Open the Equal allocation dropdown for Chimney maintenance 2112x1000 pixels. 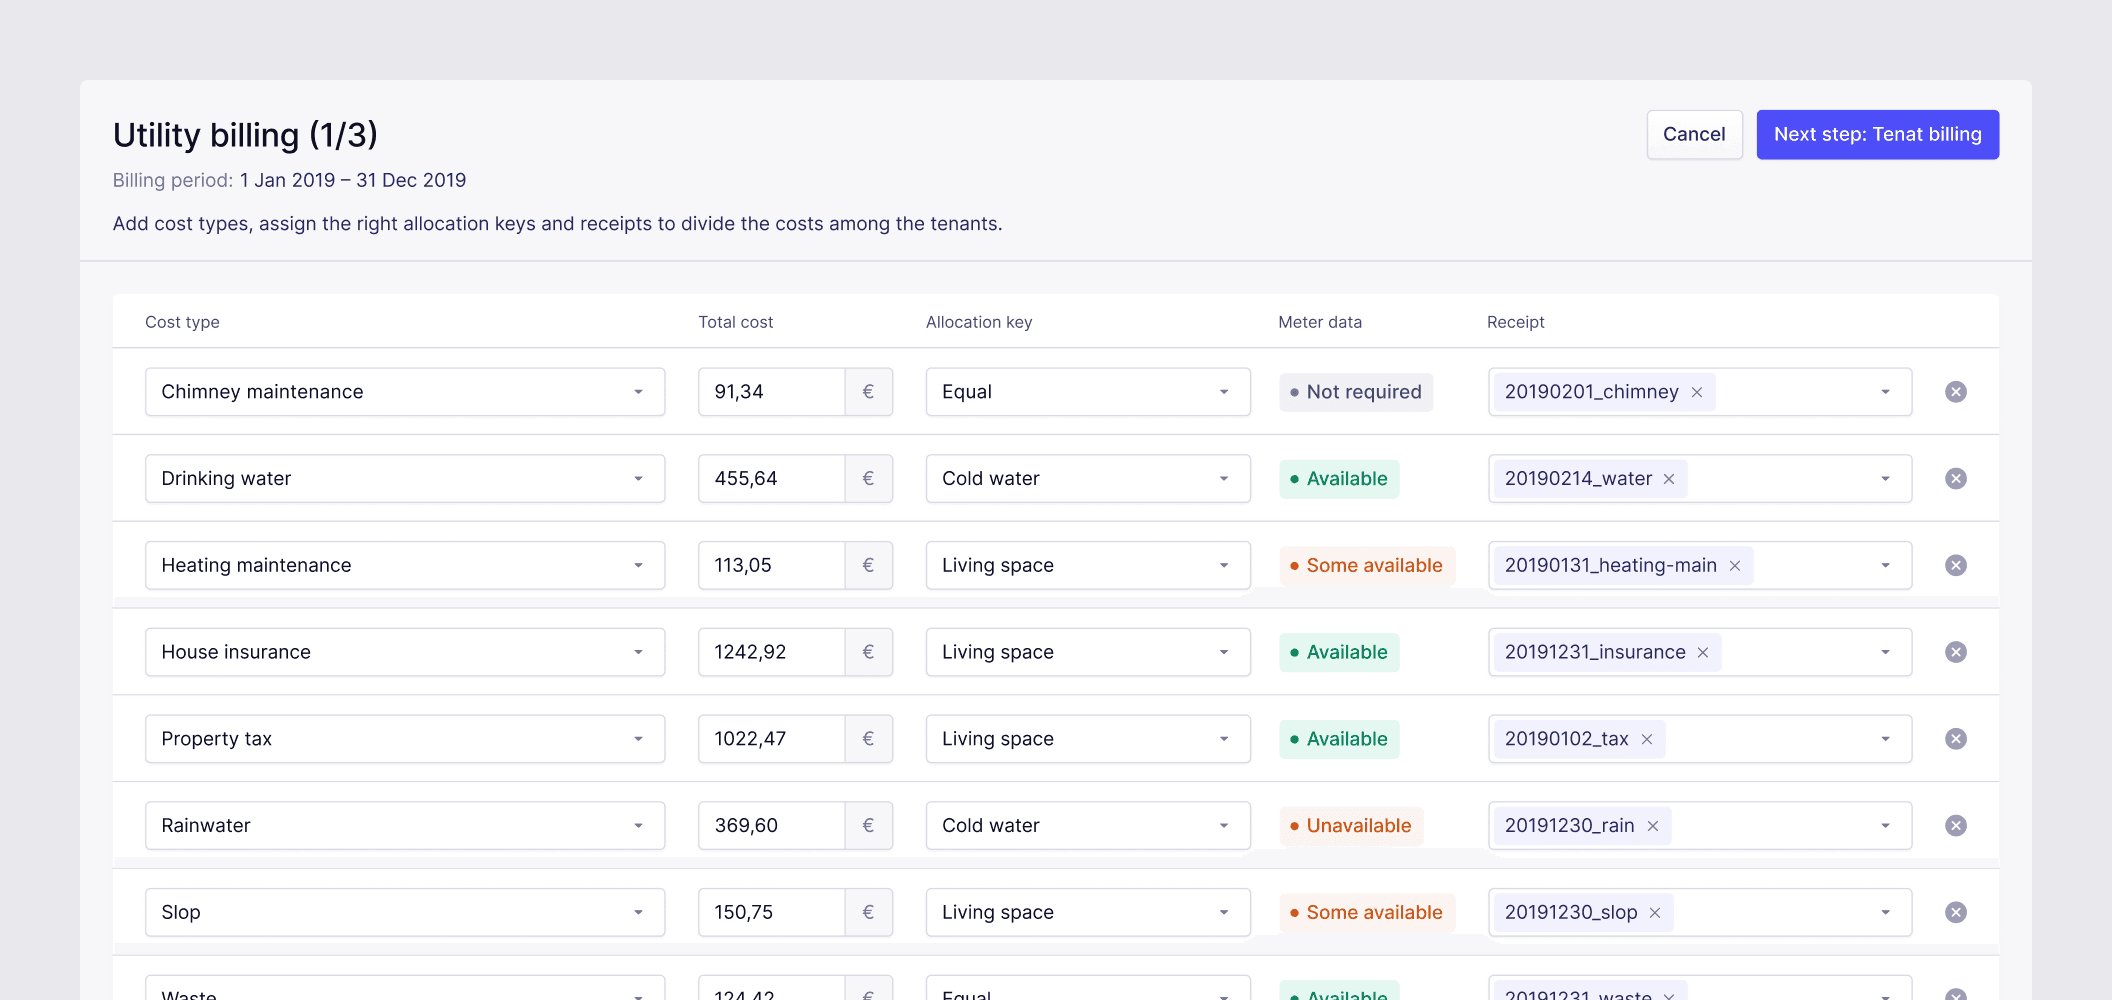click(1224, 391)
